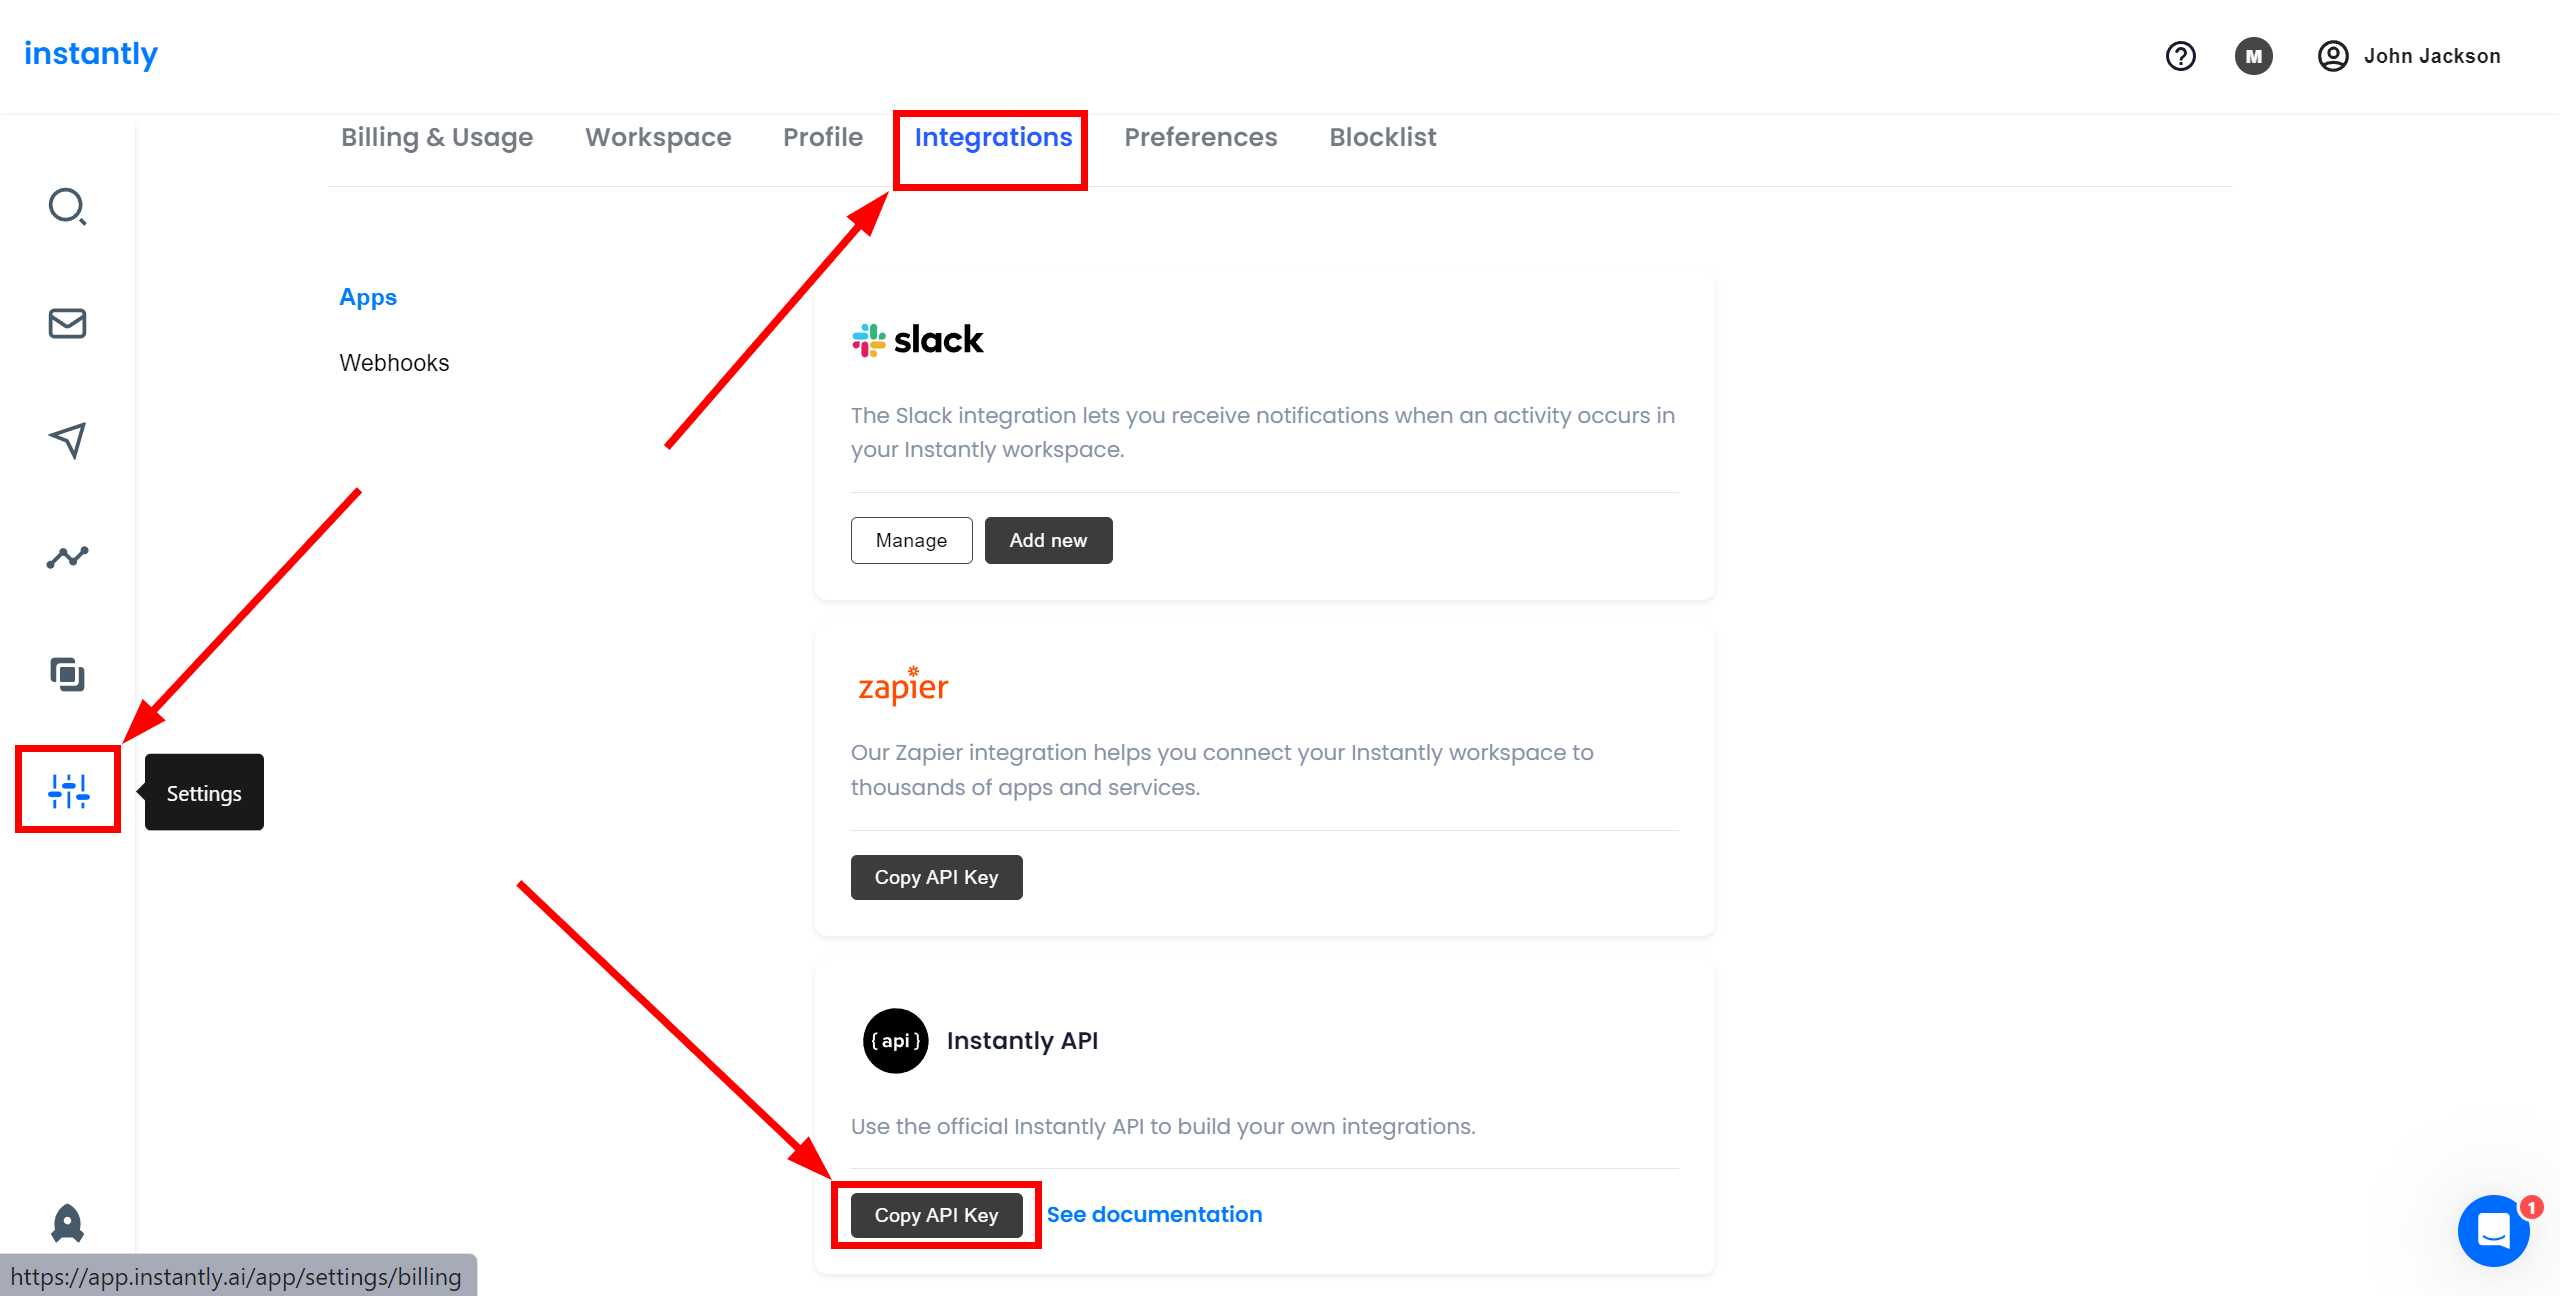Click See documentation for Instantly API

(1154, 1215)
